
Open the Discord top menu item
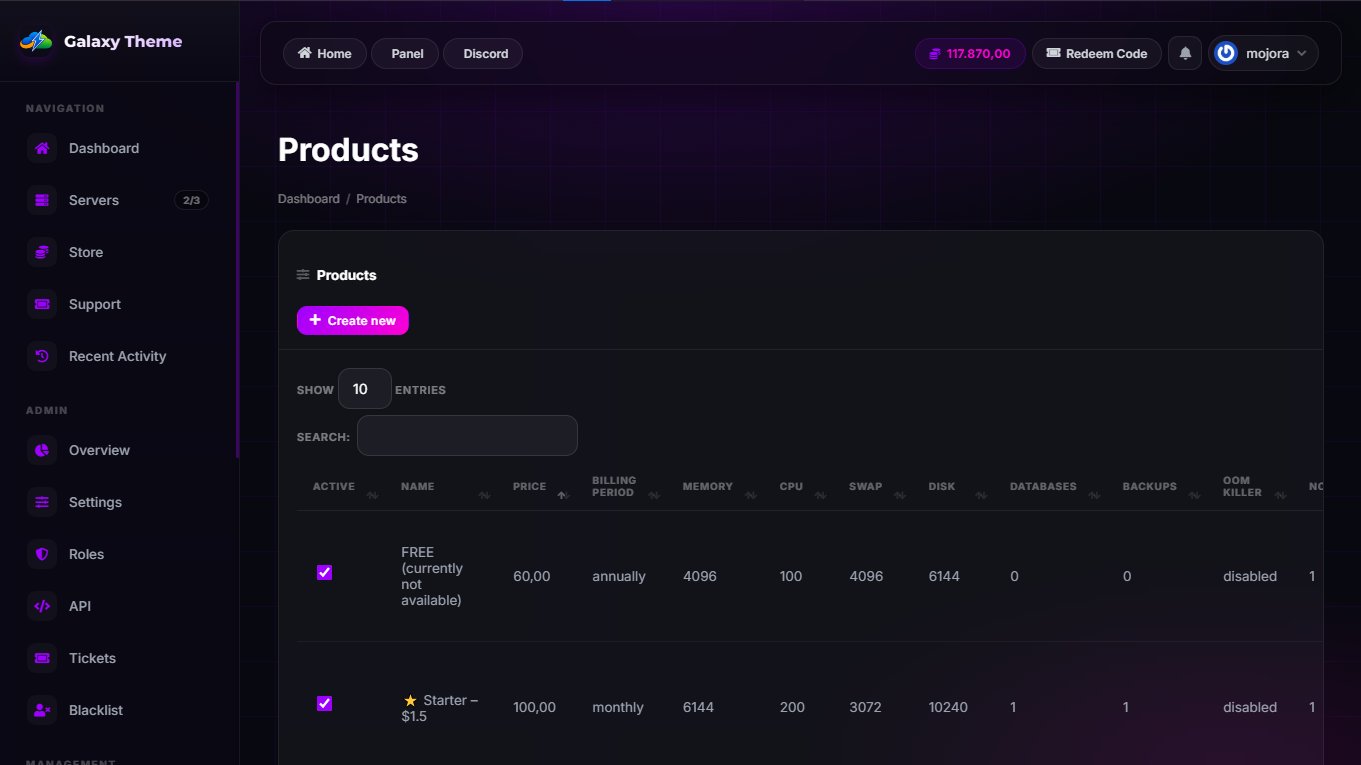pos(483,54)
